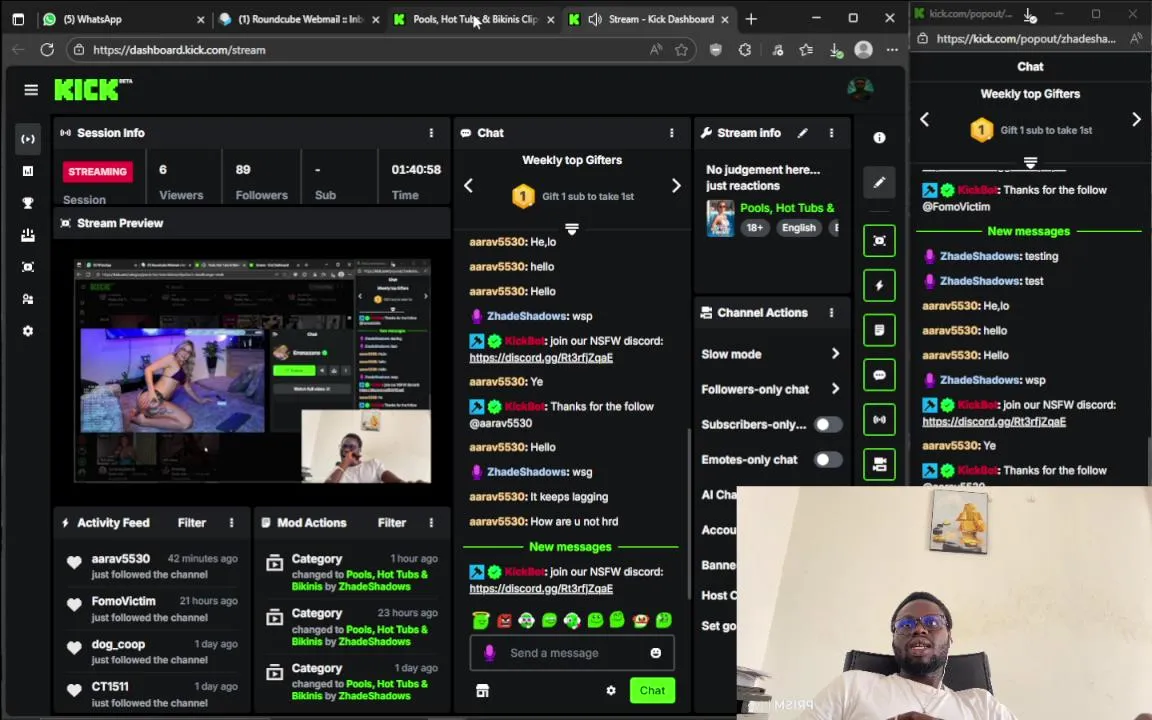
Task: Click the pencil edit-layout icon in right icon column
Action: pos(879,182)
